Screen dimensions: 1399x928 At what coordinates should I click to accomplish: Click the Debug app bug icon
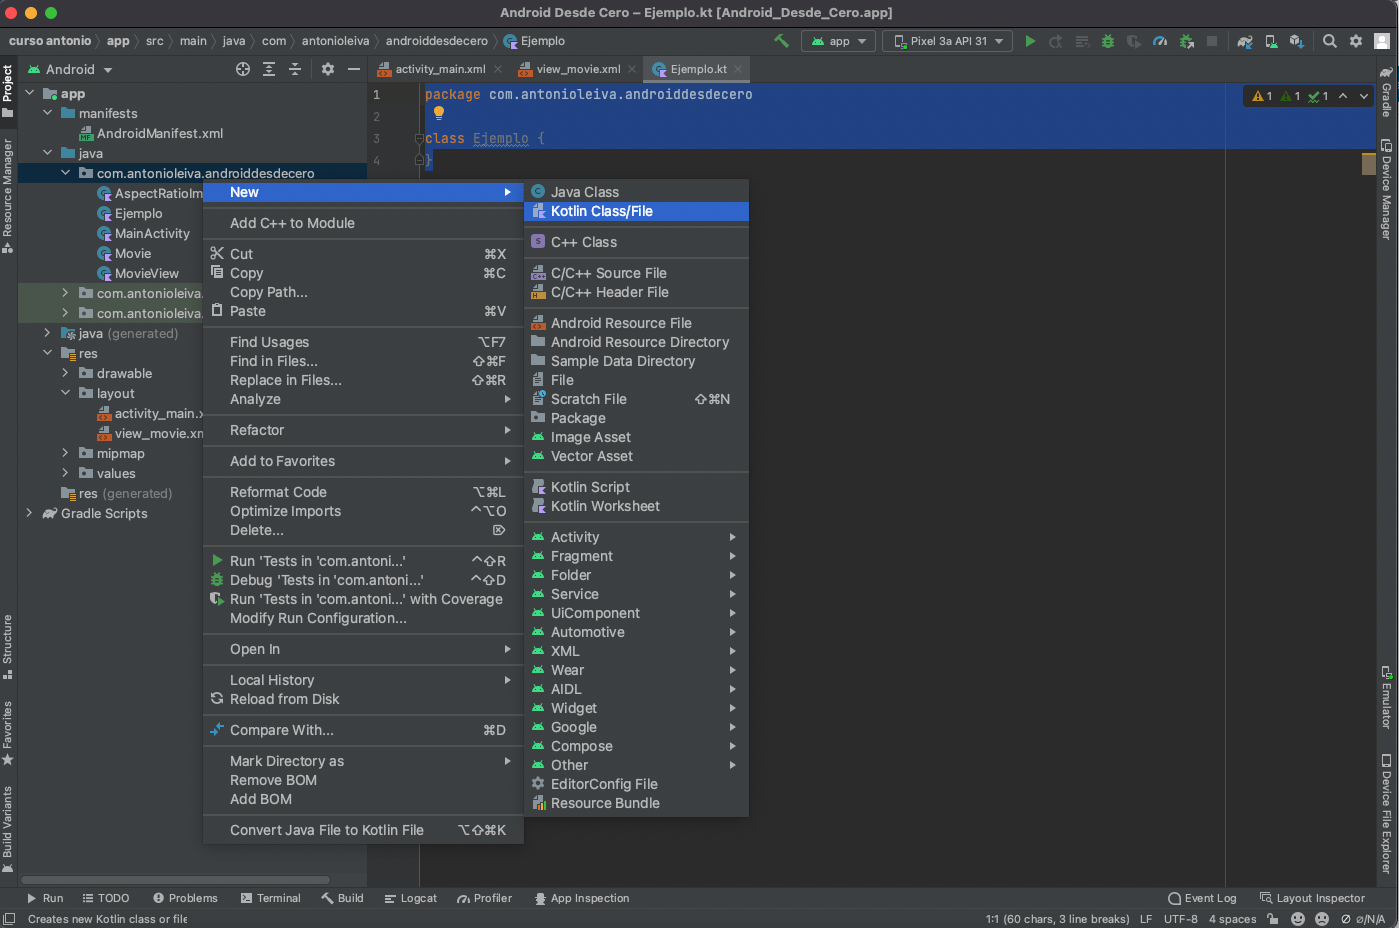tap(1108, 41)
